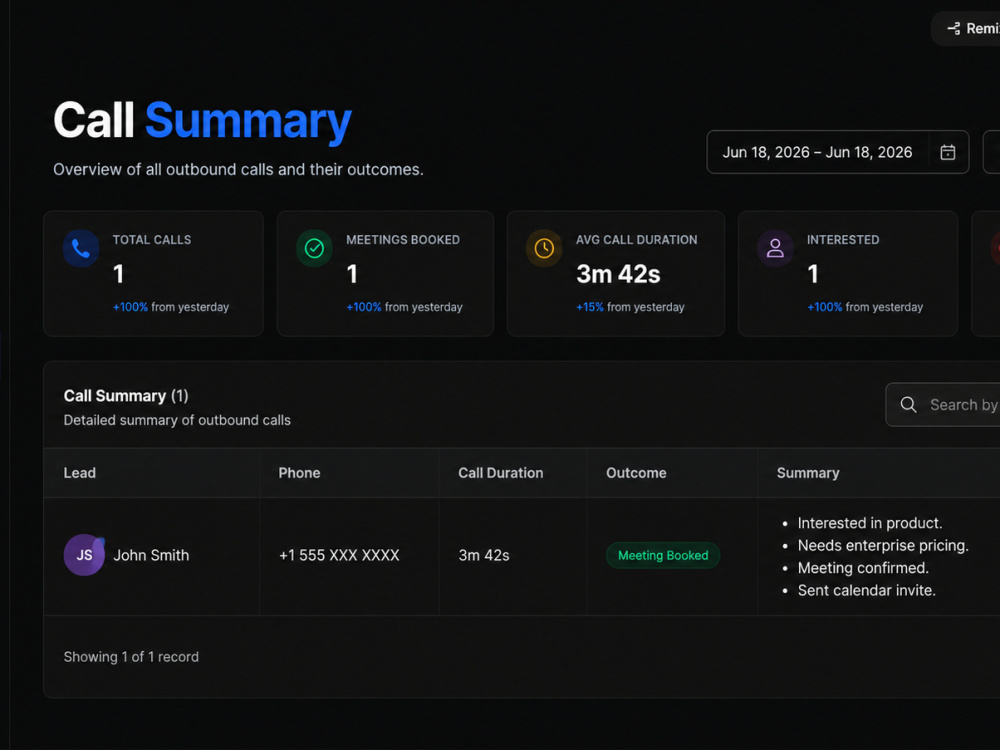1000x750 pixels.
Task: Click the search magnifier icon
Action: (x=908, y=404)
